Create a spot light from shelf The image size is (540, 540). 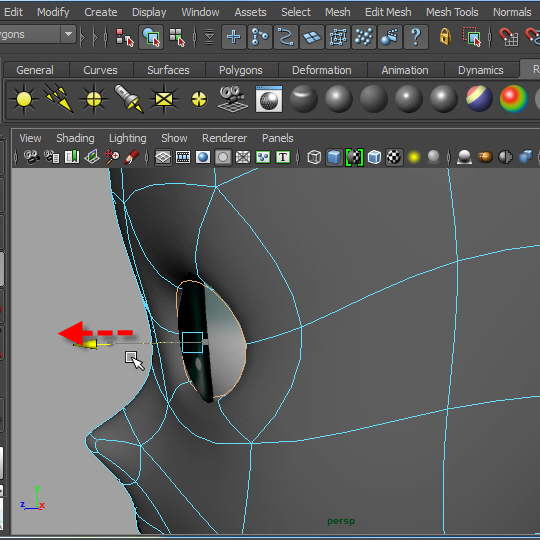(129, 99)
